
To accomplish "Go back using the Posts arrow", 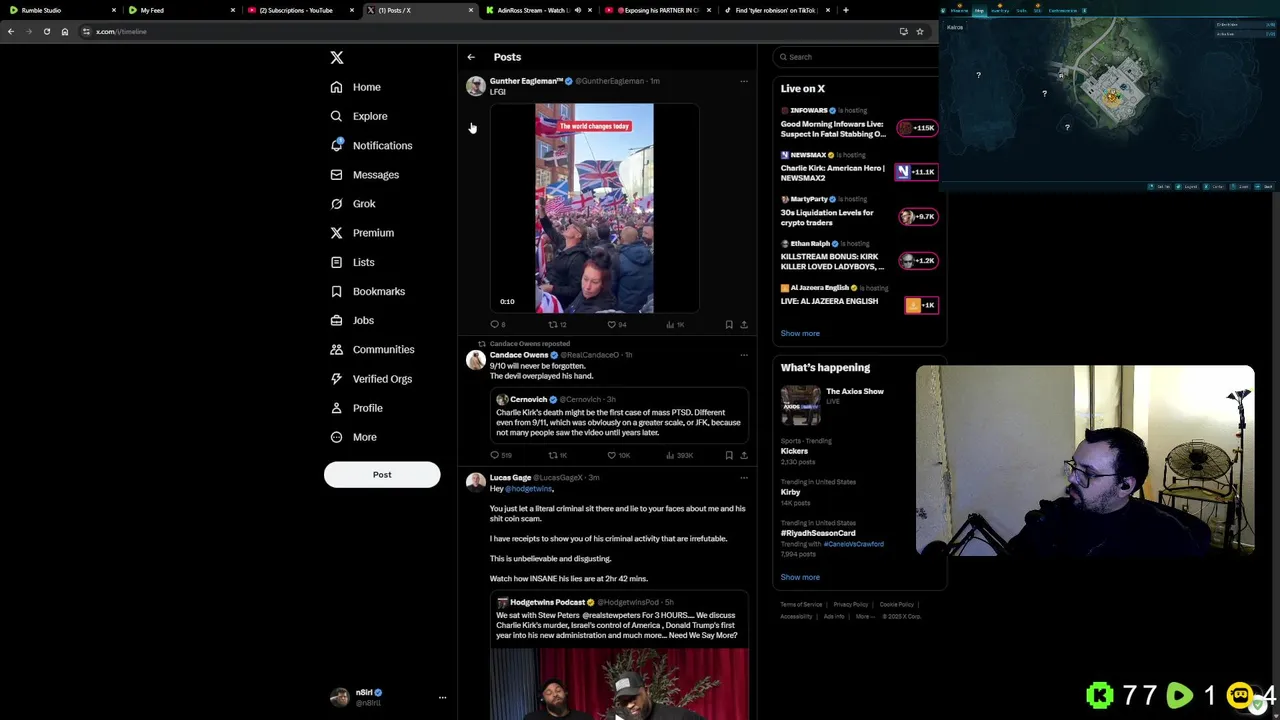I will click(471, 57).
